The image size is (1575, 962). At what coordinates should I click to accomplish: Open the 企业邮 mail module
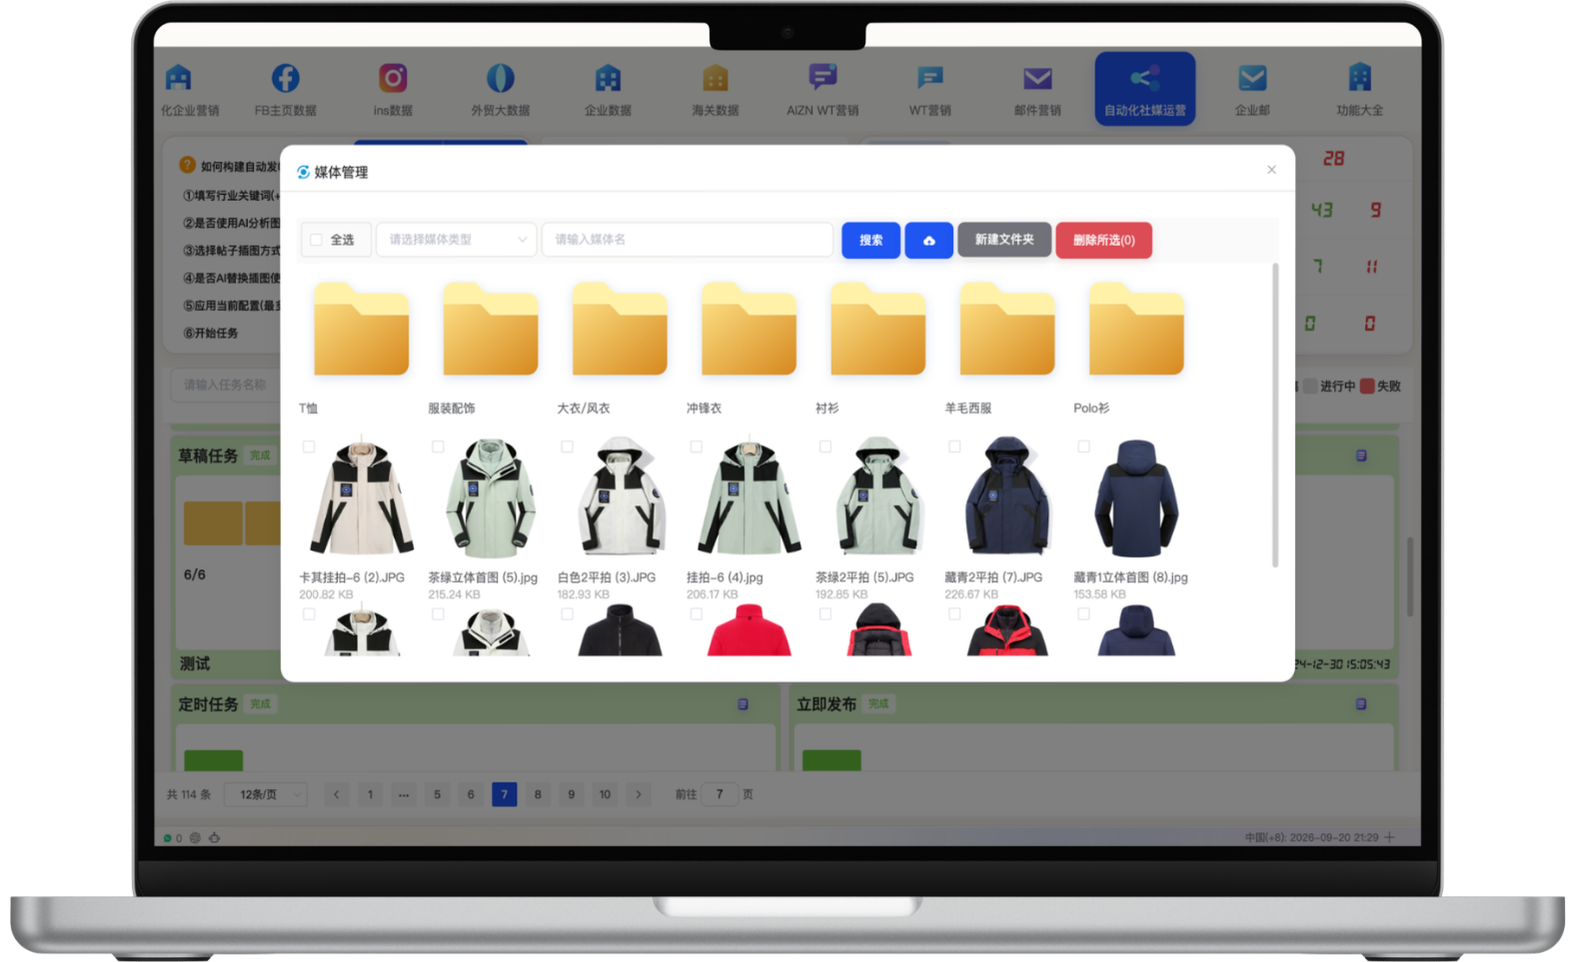tap(1252, 89)
